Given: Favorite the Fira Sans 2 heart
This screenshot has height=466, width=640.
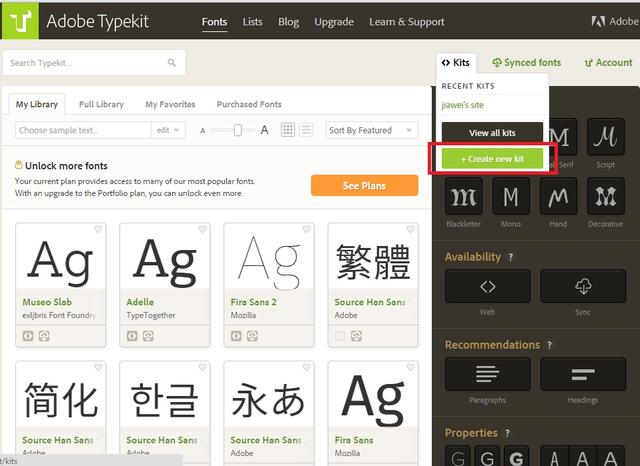Looking at the screenshot, I should (x=307, y=229).
